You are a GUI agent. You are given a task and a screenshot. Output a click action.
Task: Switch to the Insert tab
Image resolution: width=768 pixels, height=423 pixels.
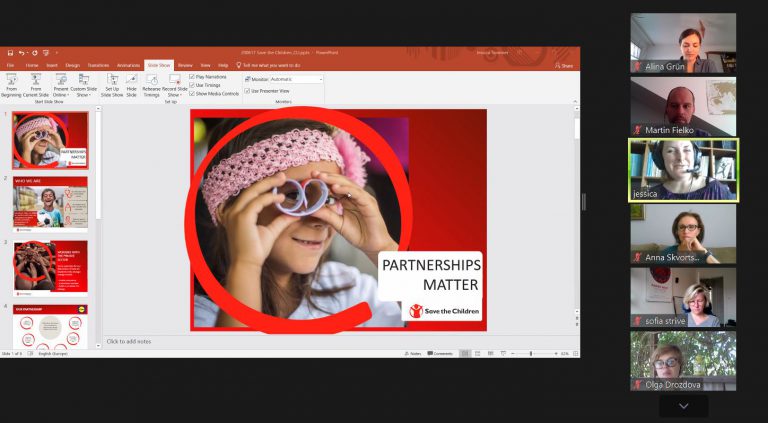point(52,65)
